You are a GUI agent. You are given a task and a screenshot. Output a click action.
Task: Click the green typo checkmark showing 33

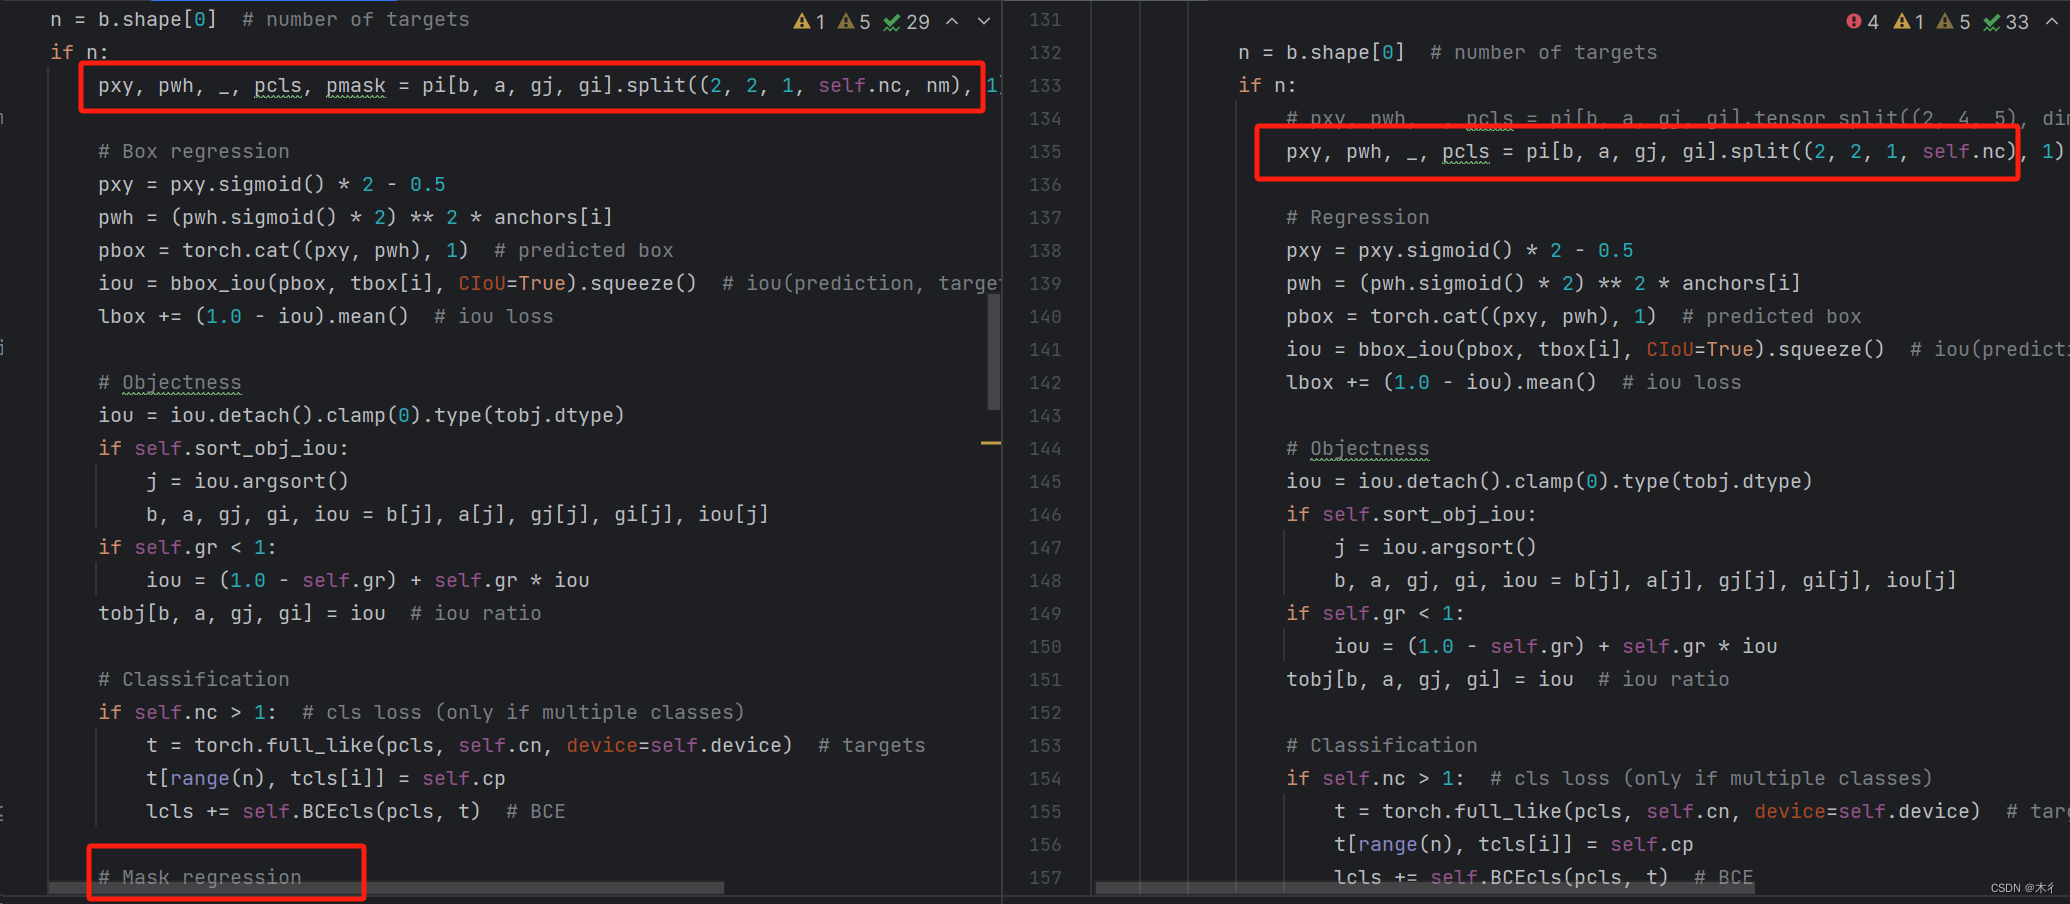tap(2006, 21)
